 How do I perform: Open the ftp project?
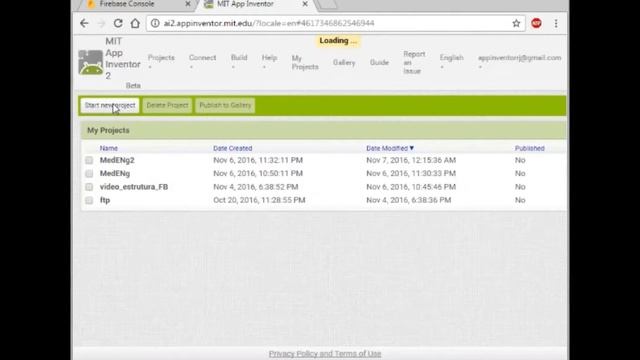tap(105, 200)
